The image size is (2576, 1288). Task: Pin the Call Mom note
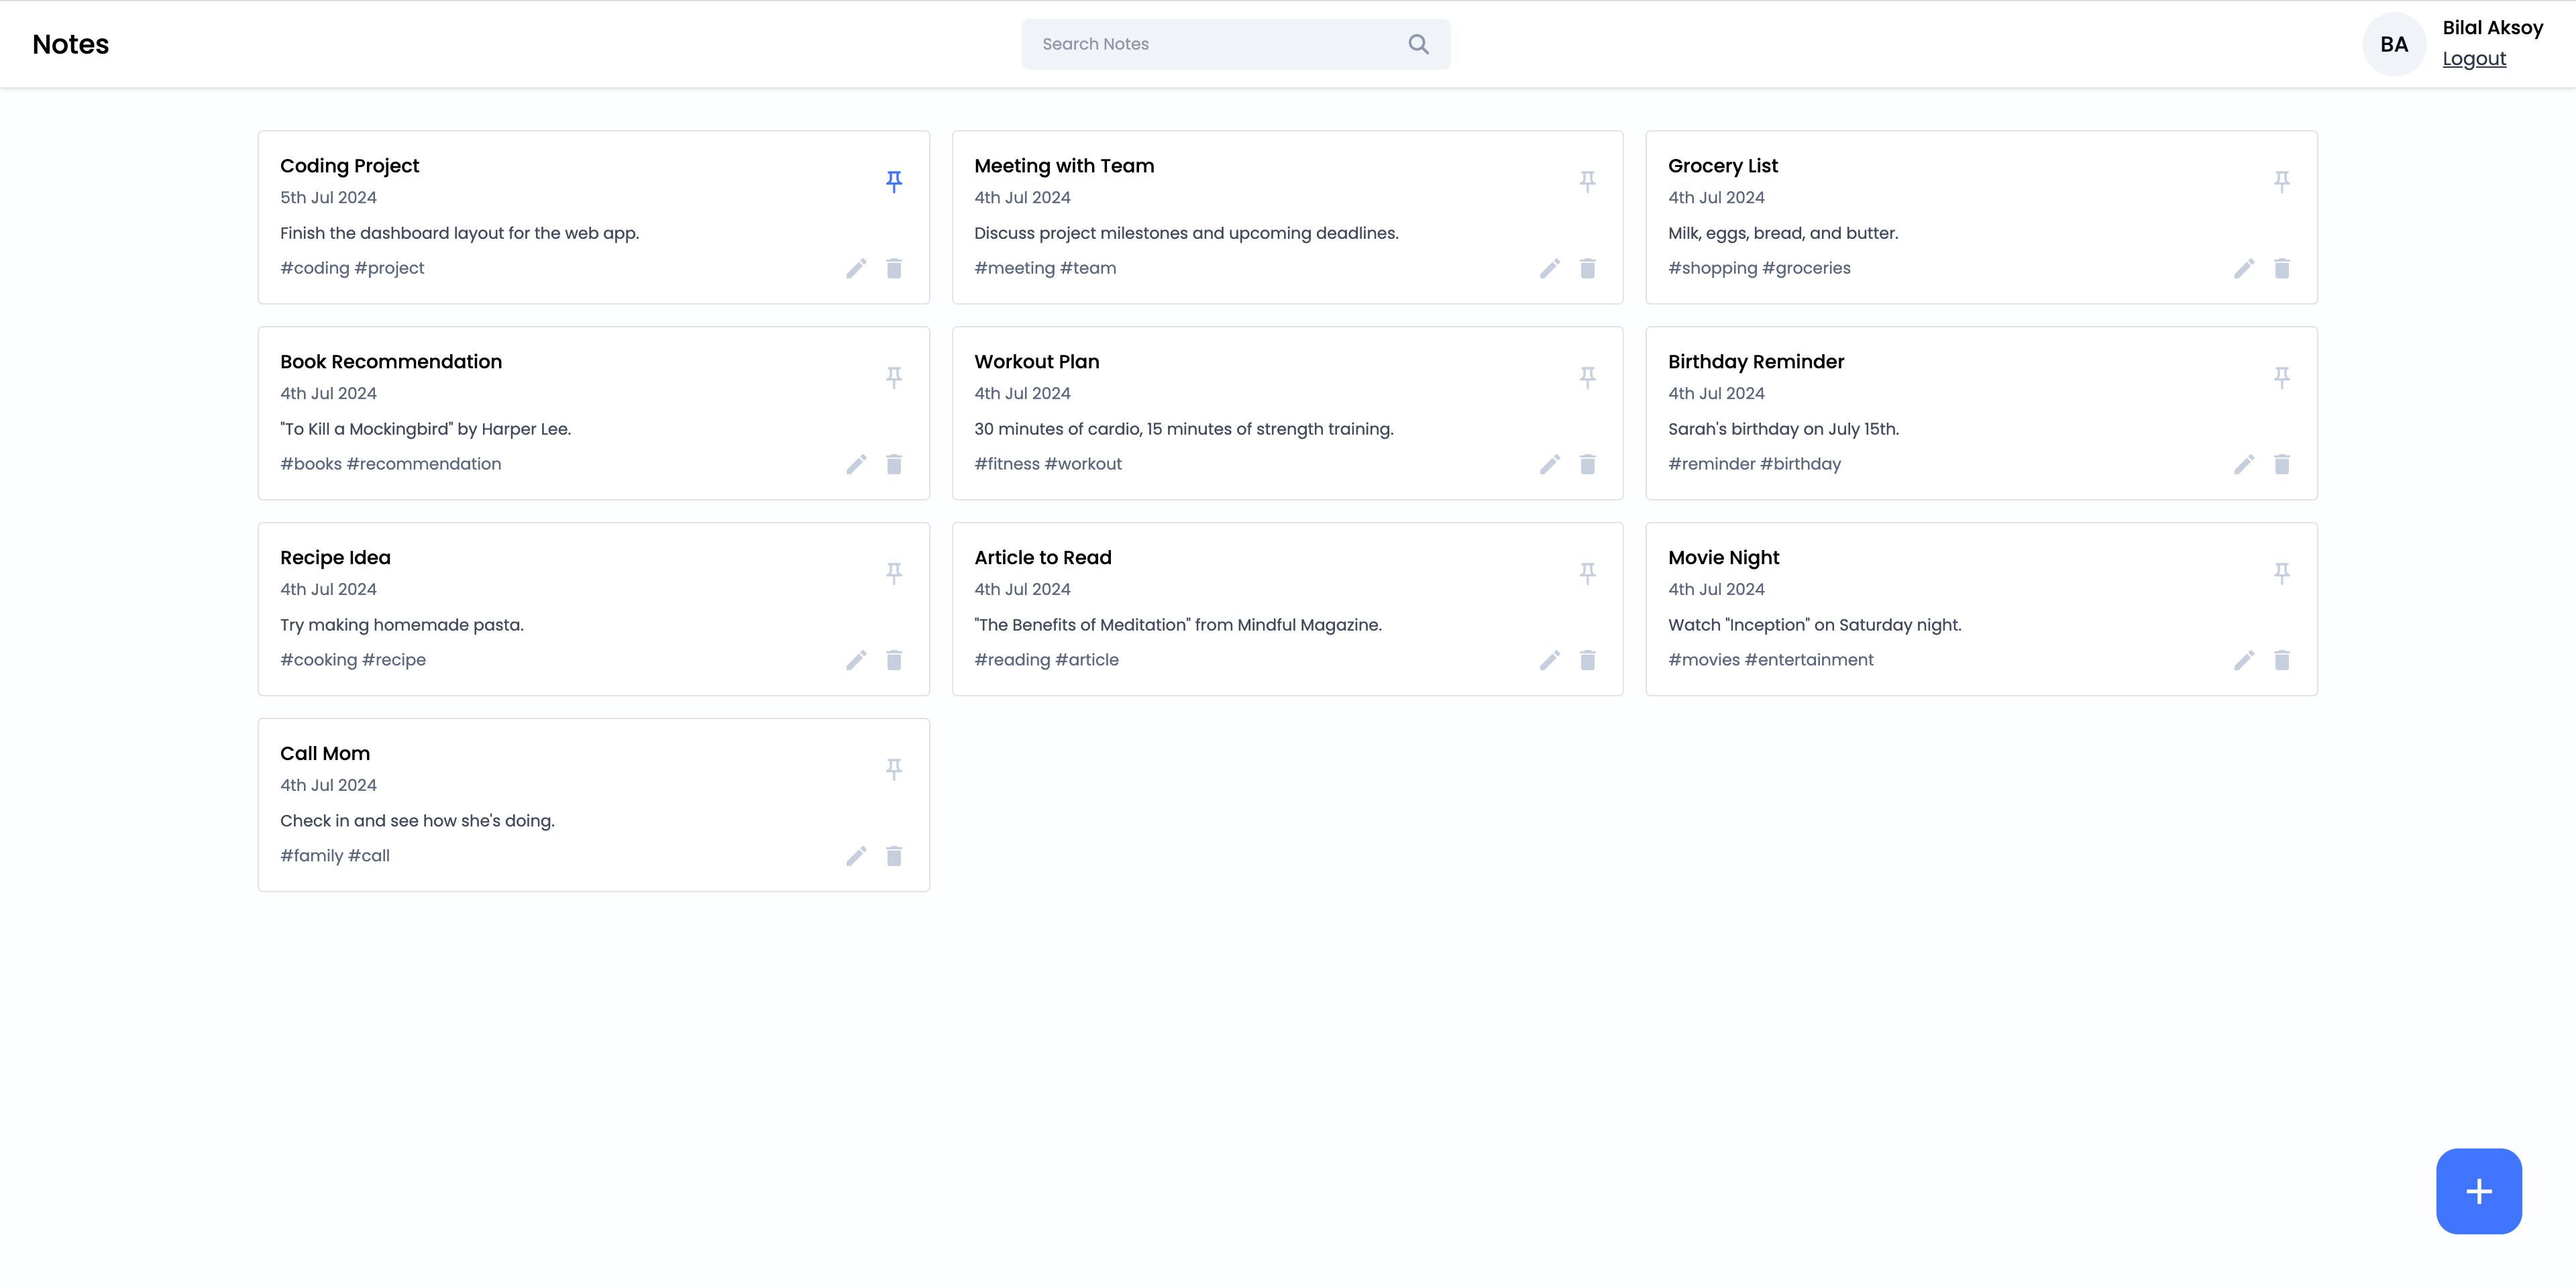[894, 769]
